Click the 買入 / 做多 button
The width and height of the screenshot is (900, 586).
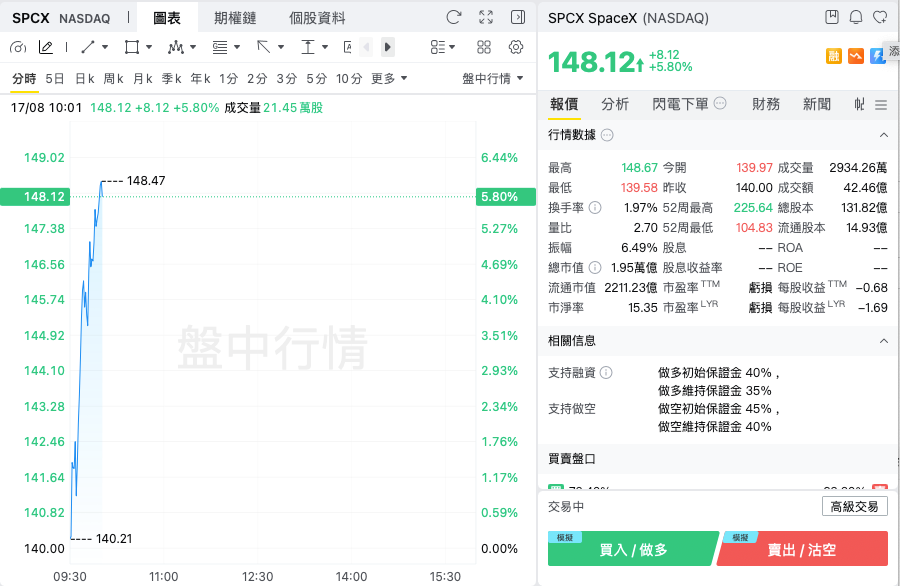pyautogui.click(x=633, y=549)
